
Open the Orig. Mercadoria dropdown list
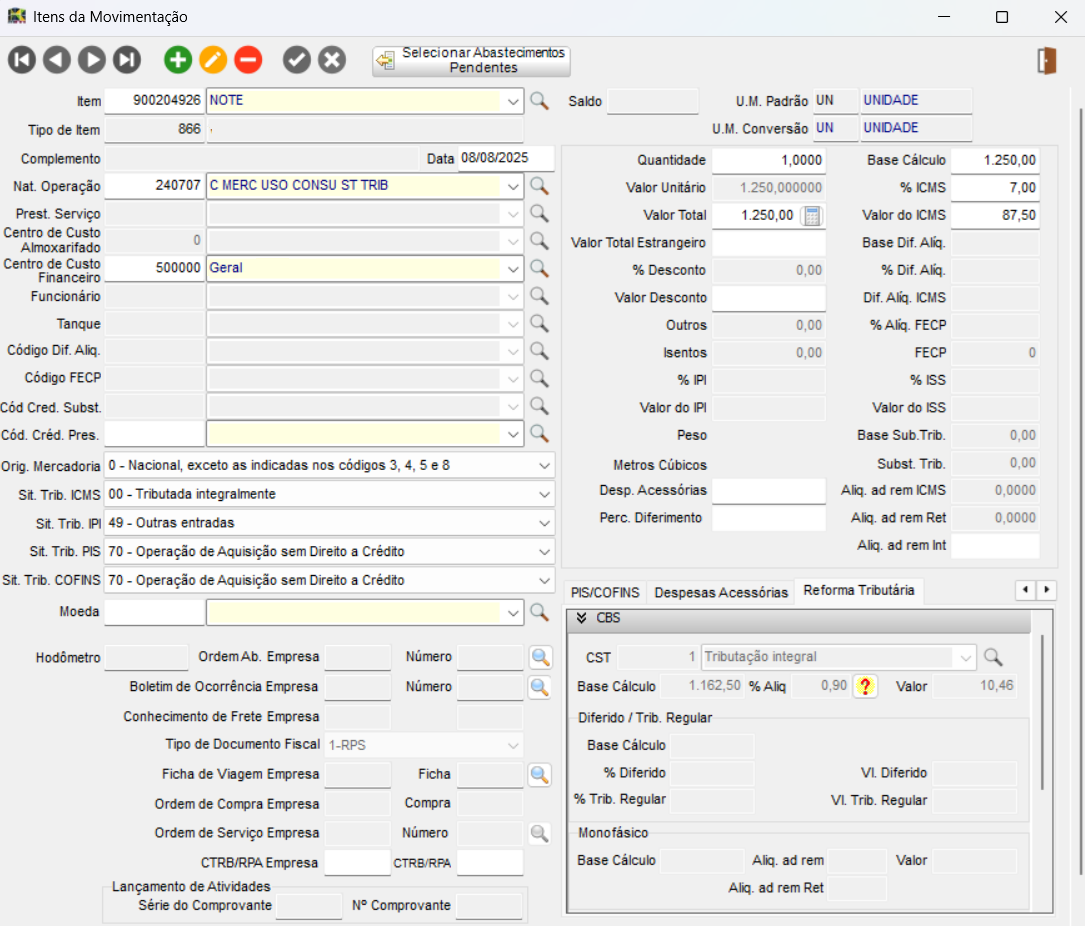pyautogui.click(x=543, y=466)
